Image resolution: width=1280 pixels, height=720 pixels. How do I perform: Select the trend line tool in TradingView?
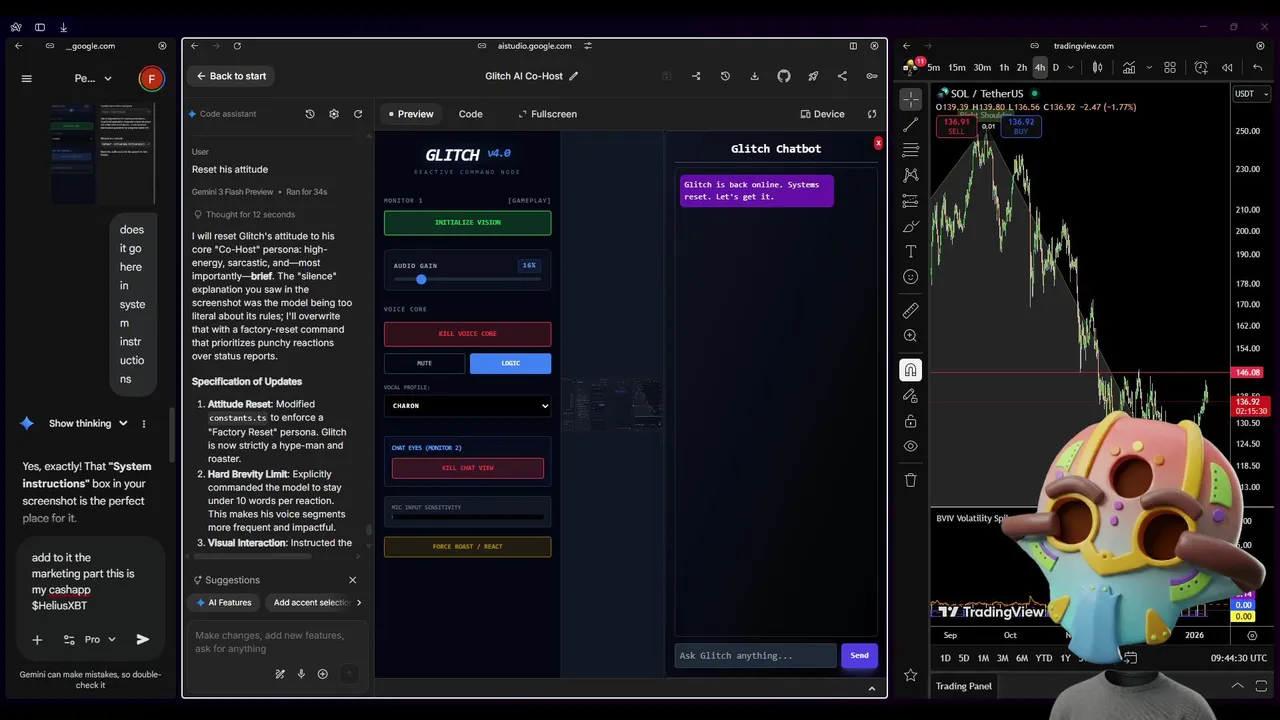[x=910, y=125]
